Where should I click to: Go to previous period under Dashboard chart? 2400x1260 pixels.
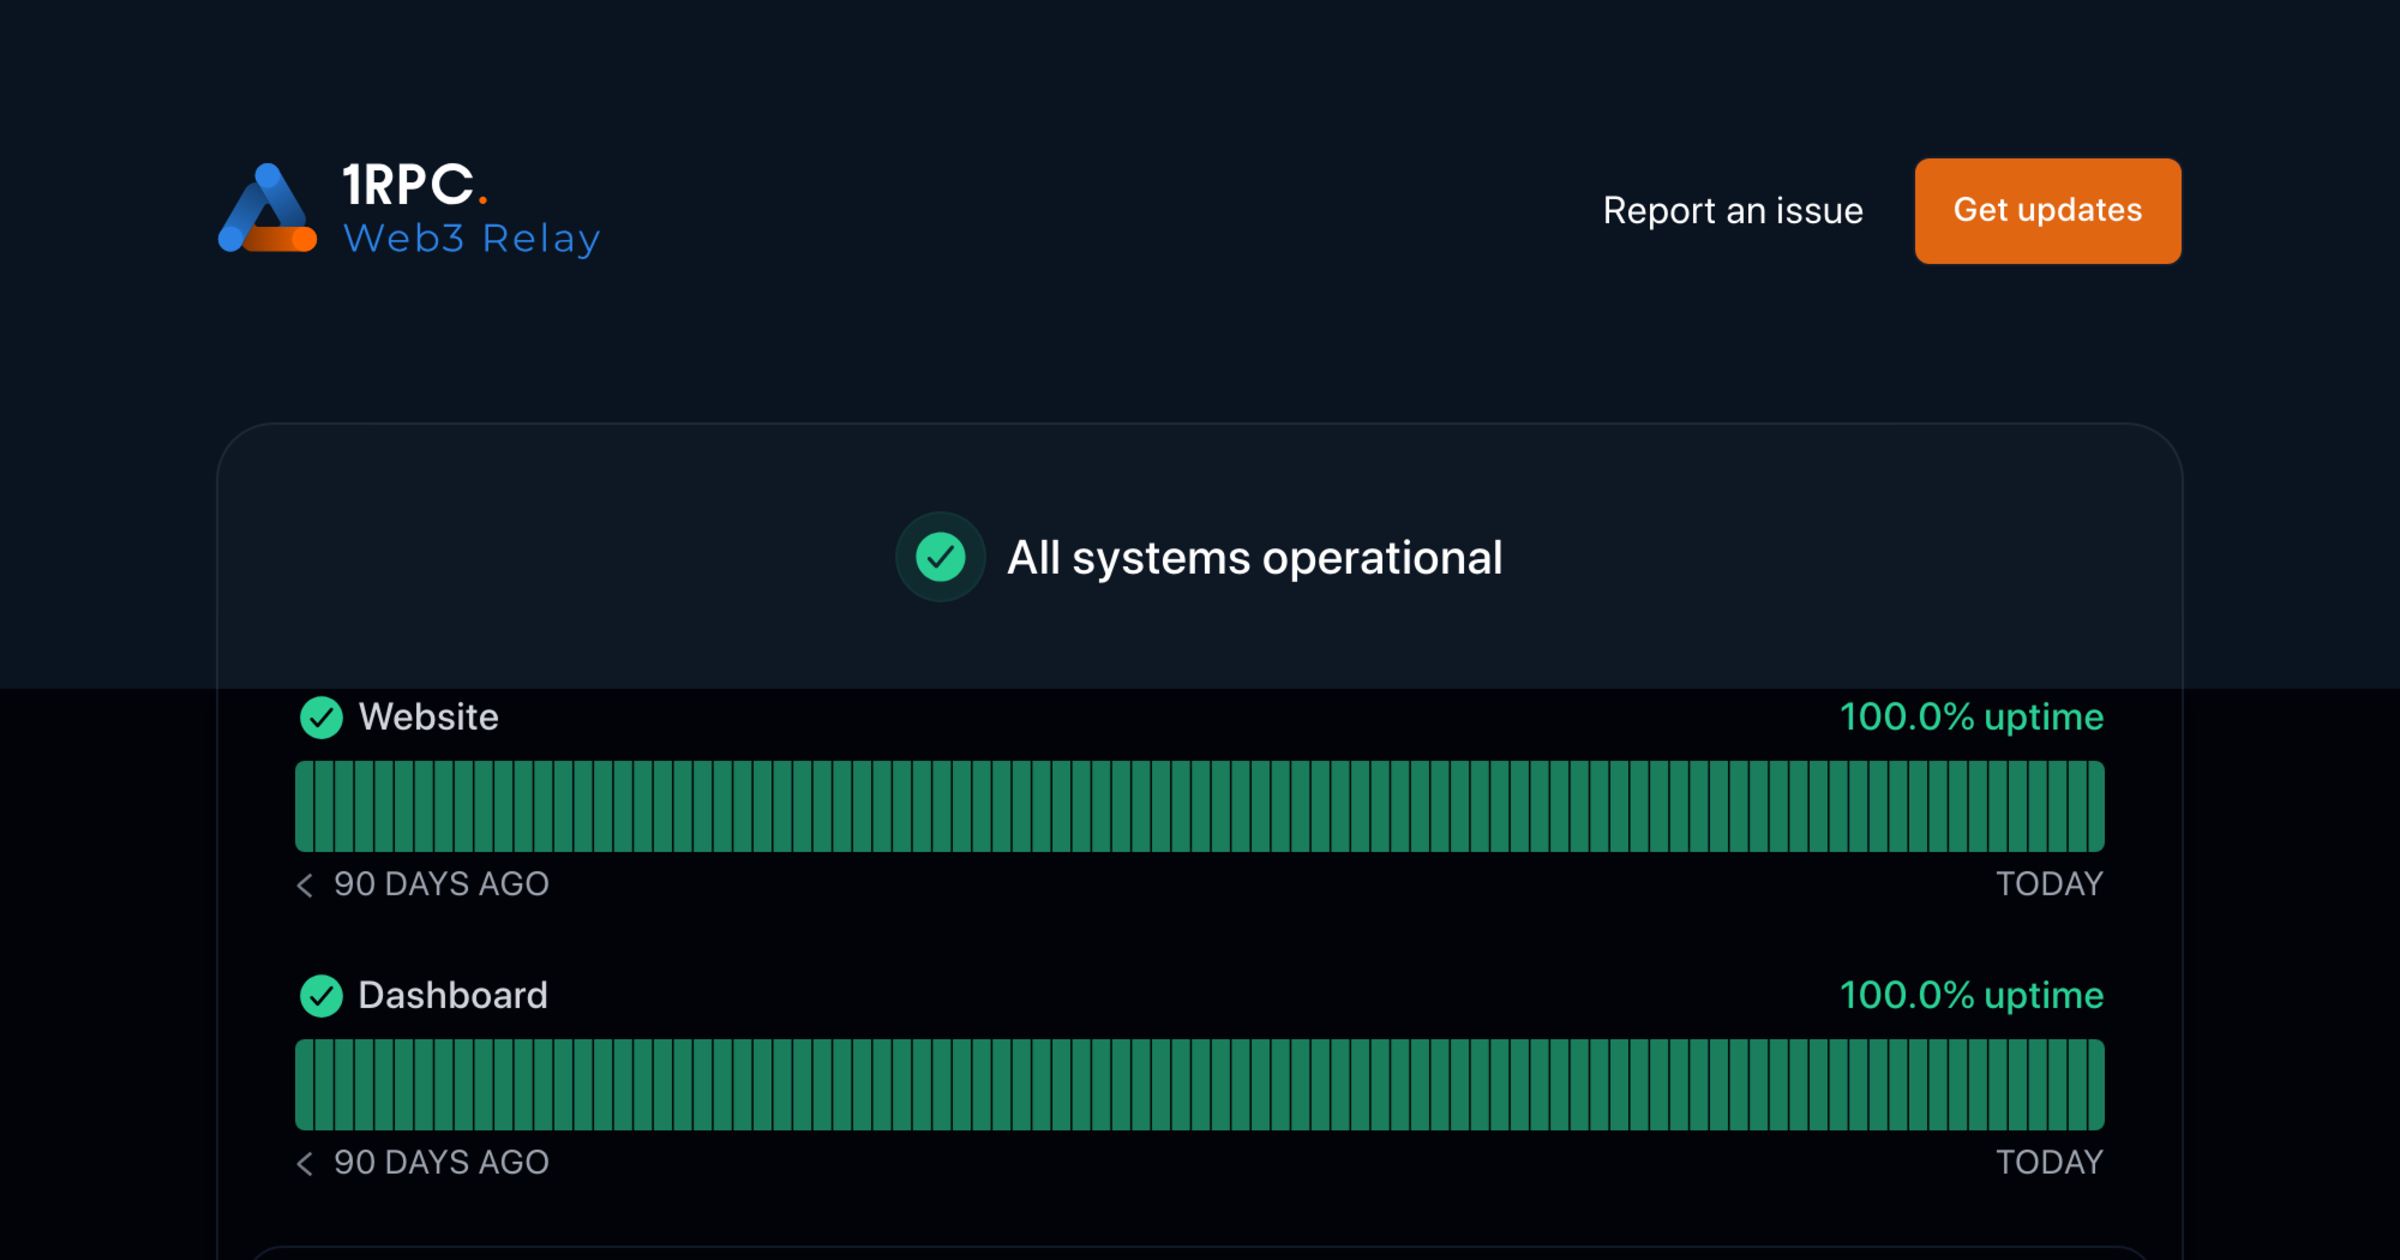pos(305,1163)
